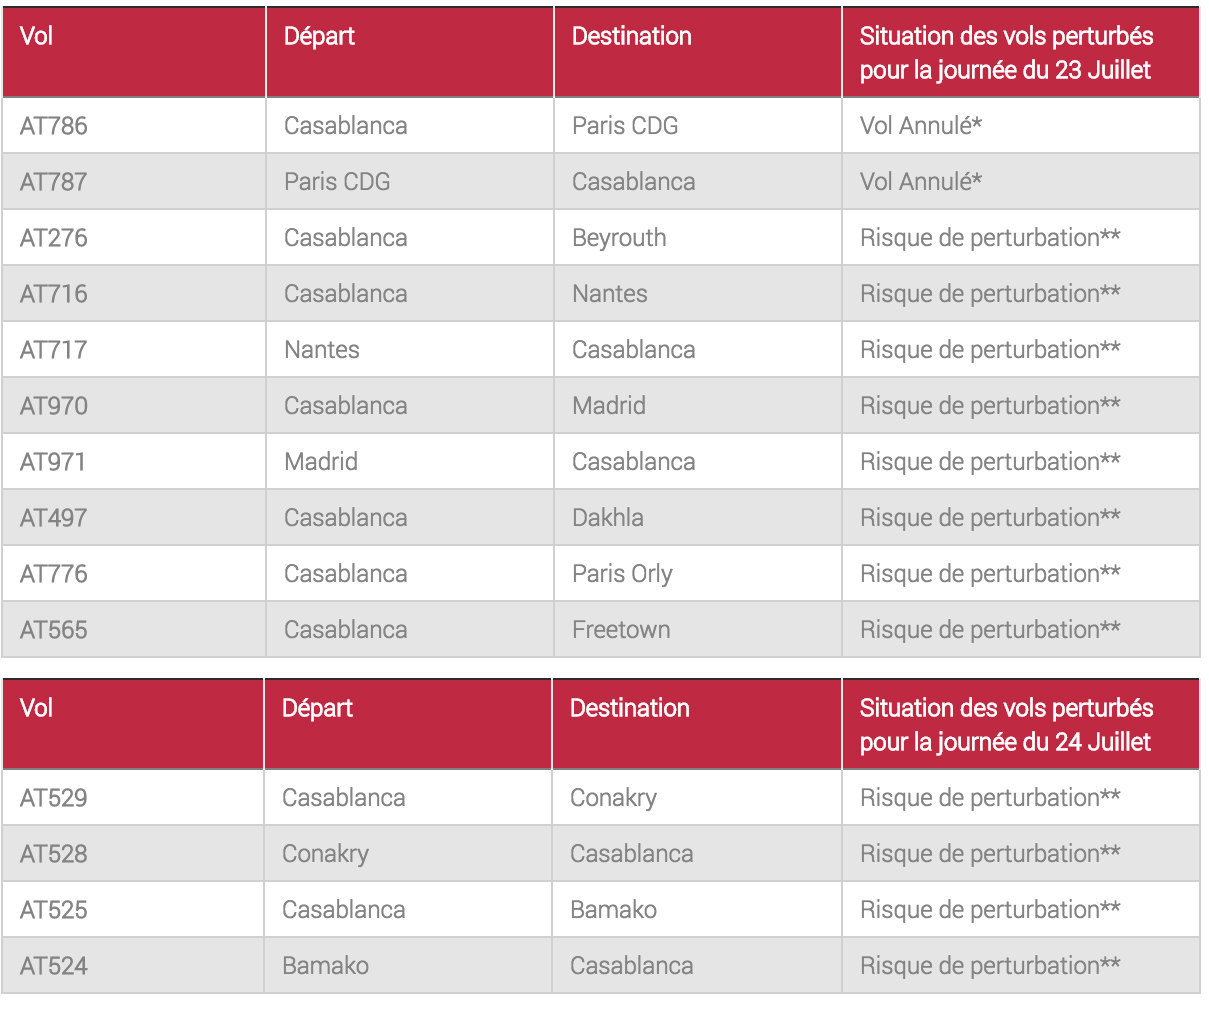This screenshot has height=1018, width=1209.
Task: Select flight AT716 to Nantes
Action: (x=54, y=294)
